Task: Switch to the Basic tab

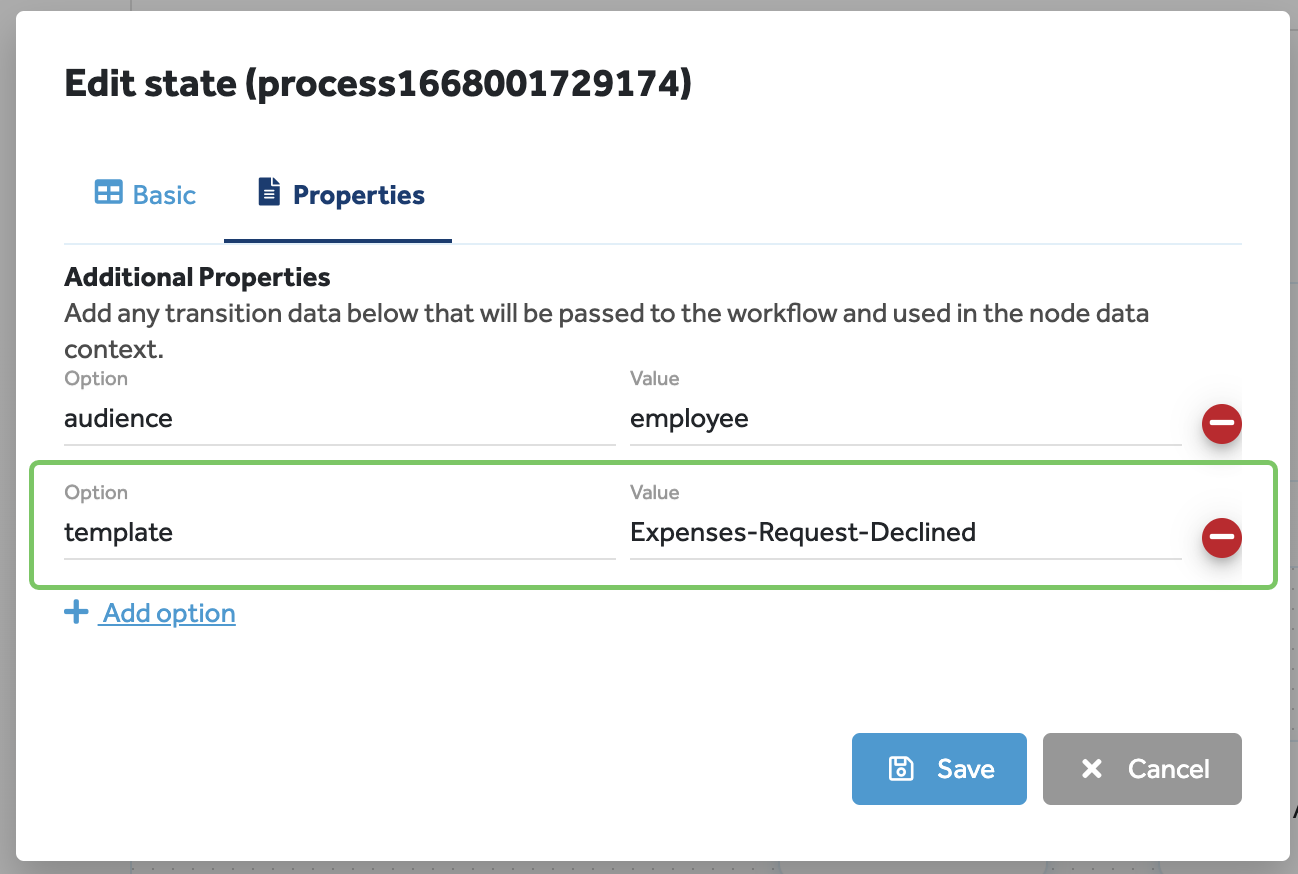Action: [x=144, y=194]
